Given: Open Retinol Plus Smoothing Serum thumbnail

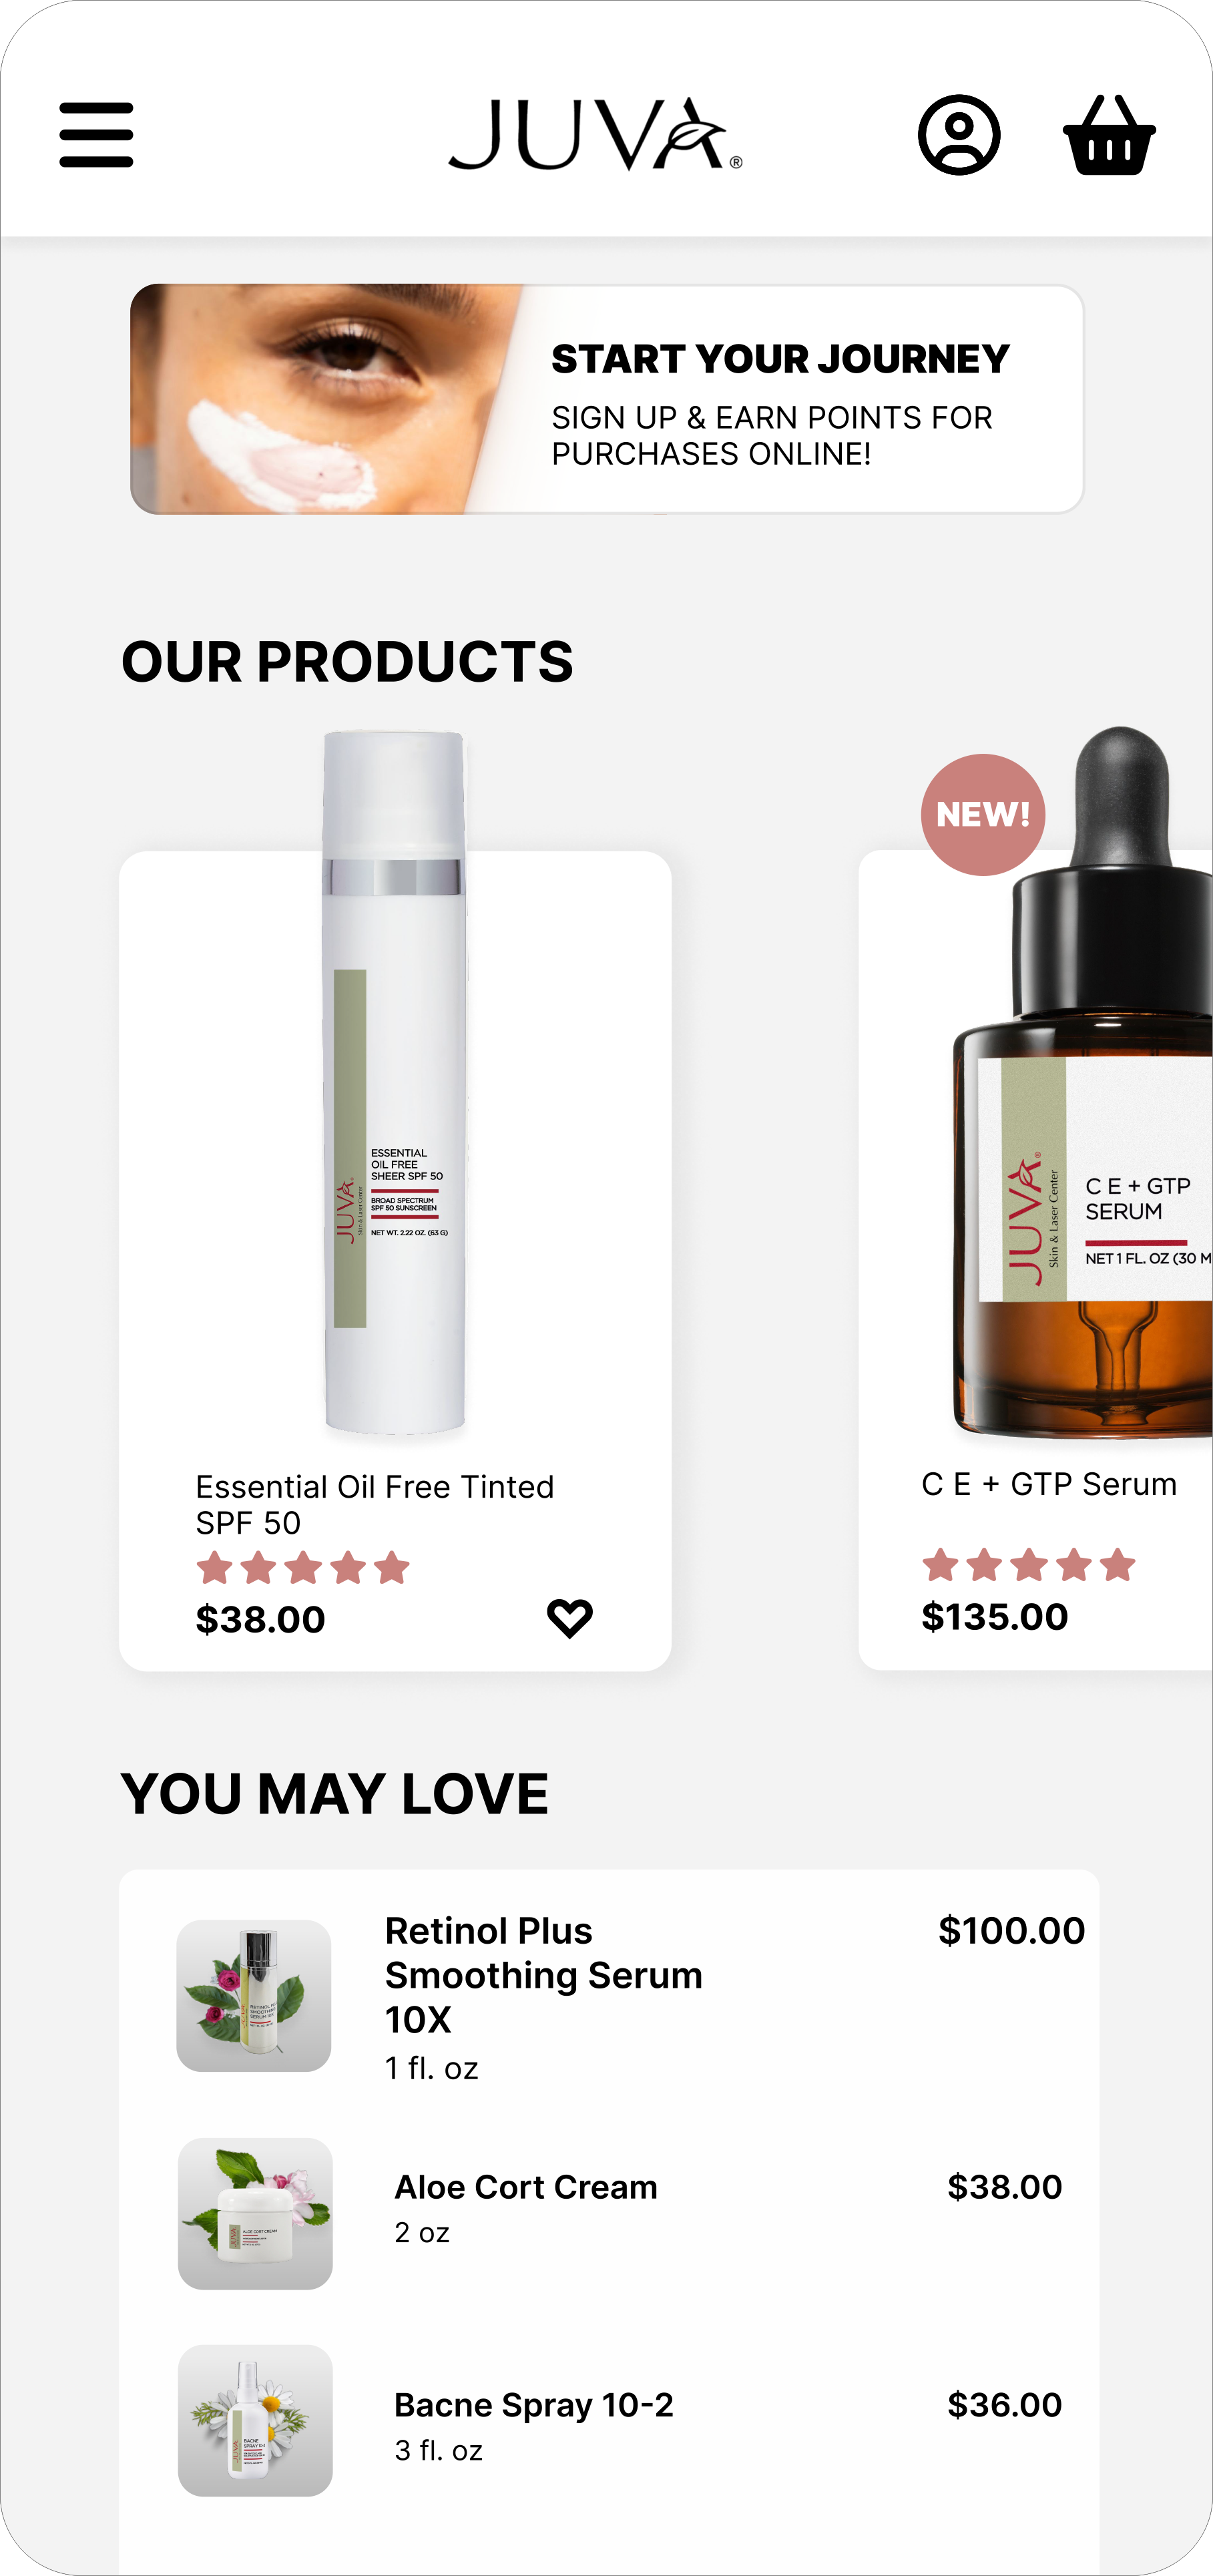Looking at the screenshot, I should pyautogui.click(x=254, y=1995).
